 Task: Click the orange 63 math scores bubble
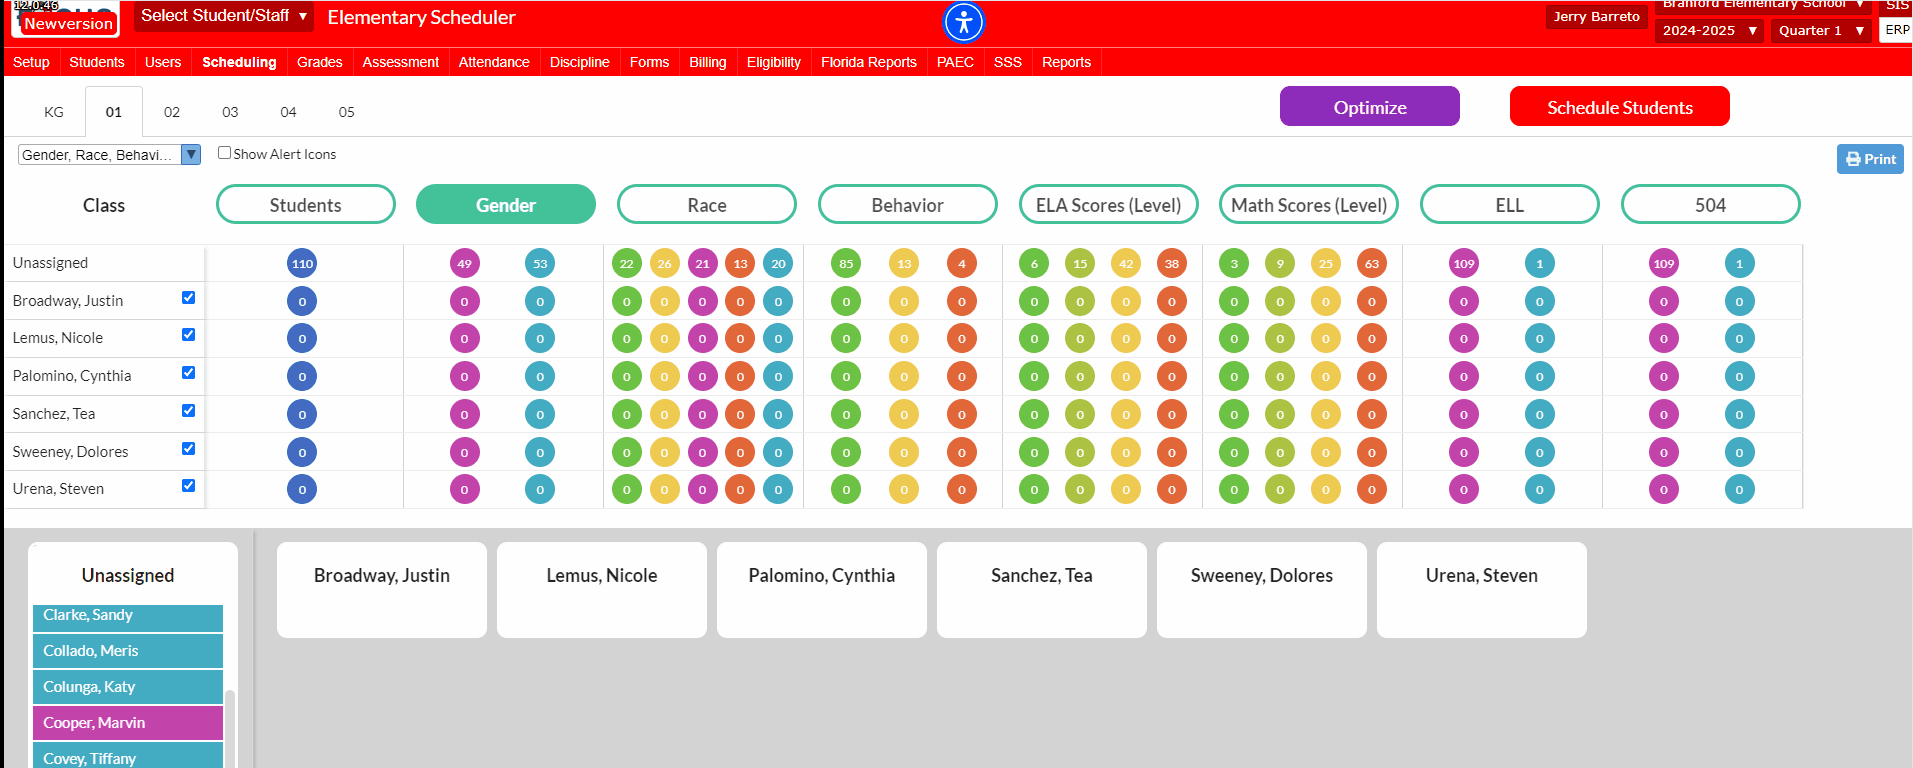[1372, 264]
